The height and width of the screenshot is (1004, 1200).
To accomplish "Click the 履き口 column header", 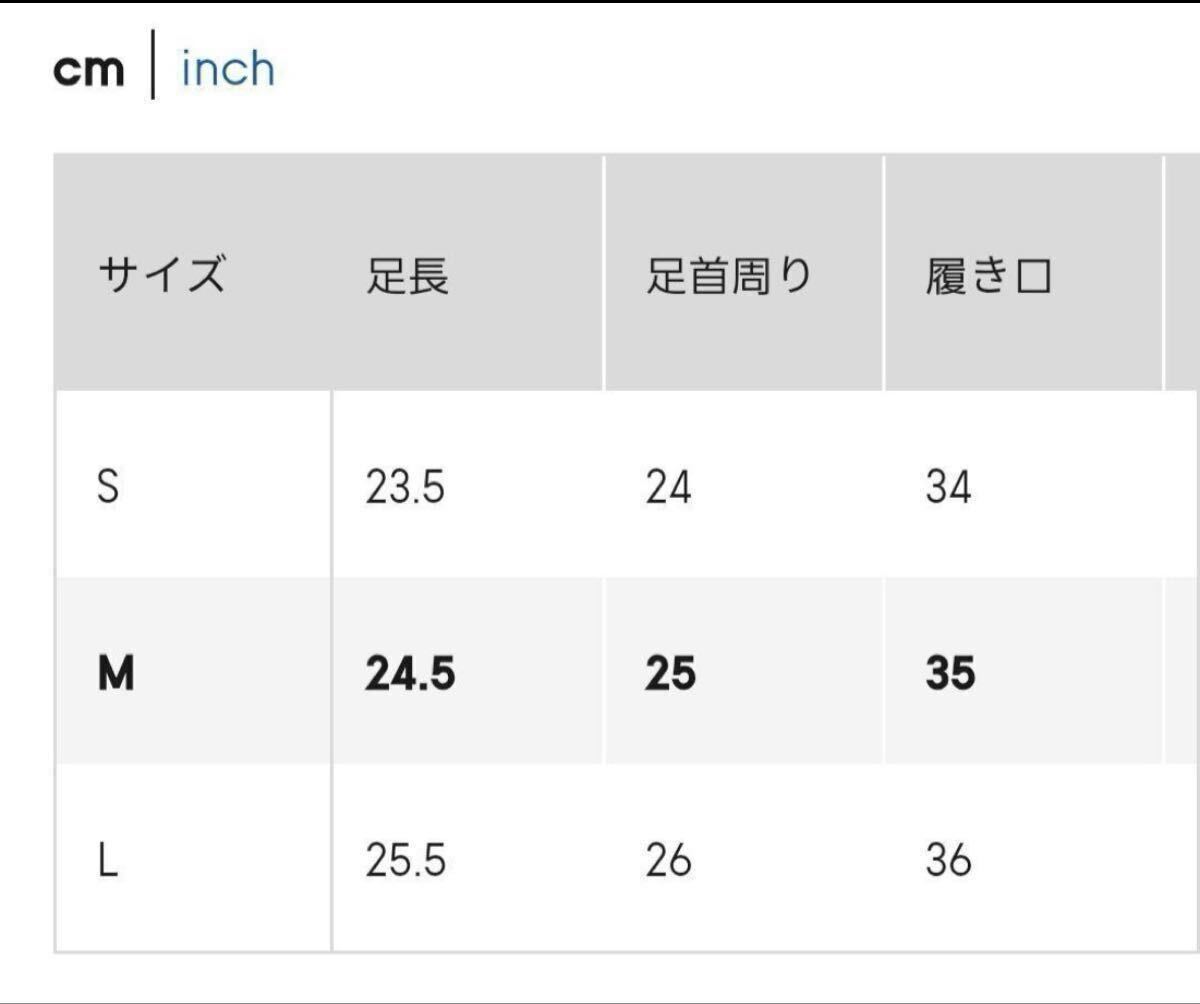I will tap(988, 275).
